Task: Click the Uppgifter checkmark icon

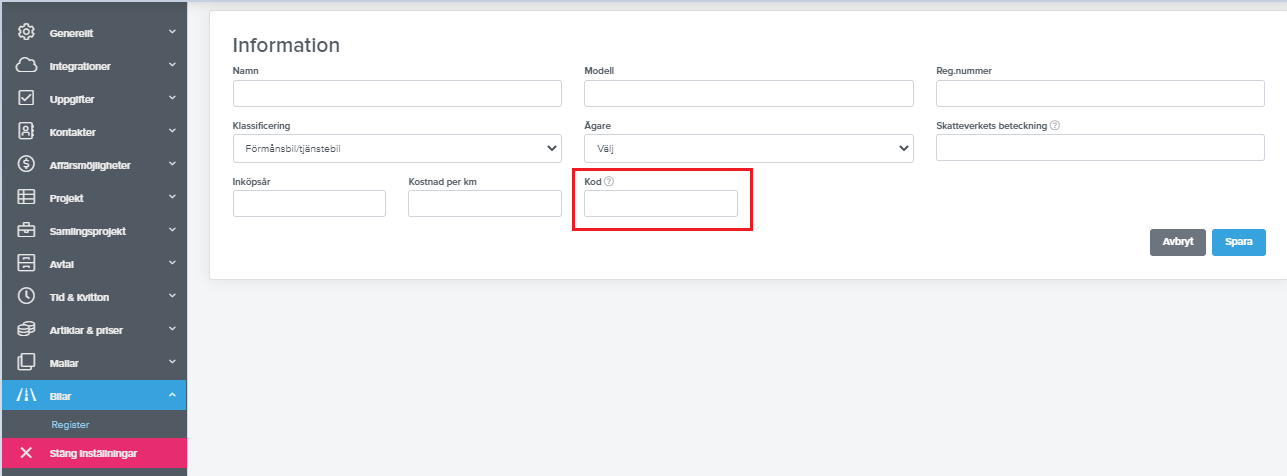Action: (27, 99)
